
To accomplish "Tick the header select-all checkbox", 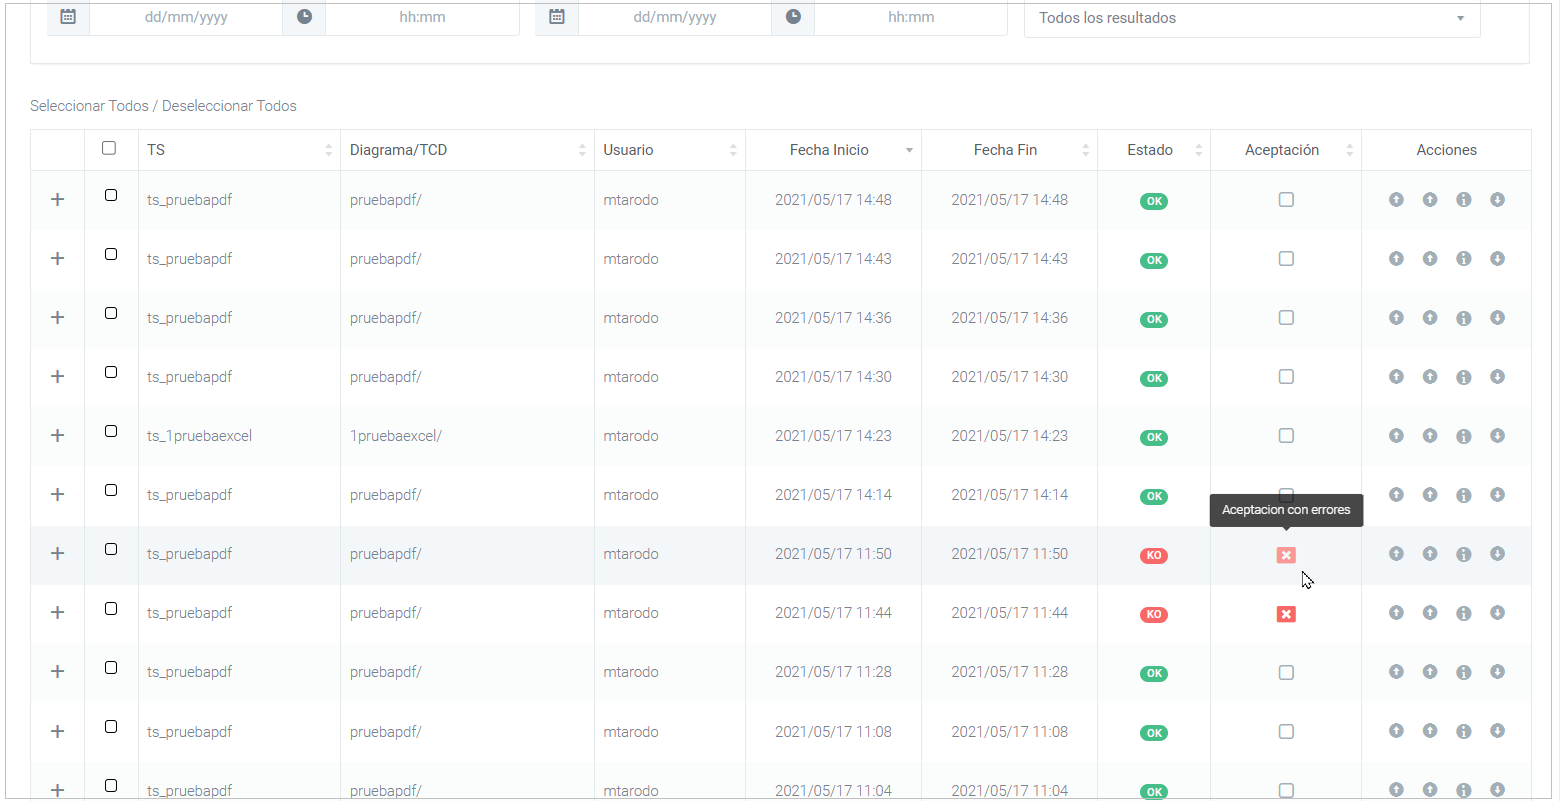I will [x=109, y=148].
